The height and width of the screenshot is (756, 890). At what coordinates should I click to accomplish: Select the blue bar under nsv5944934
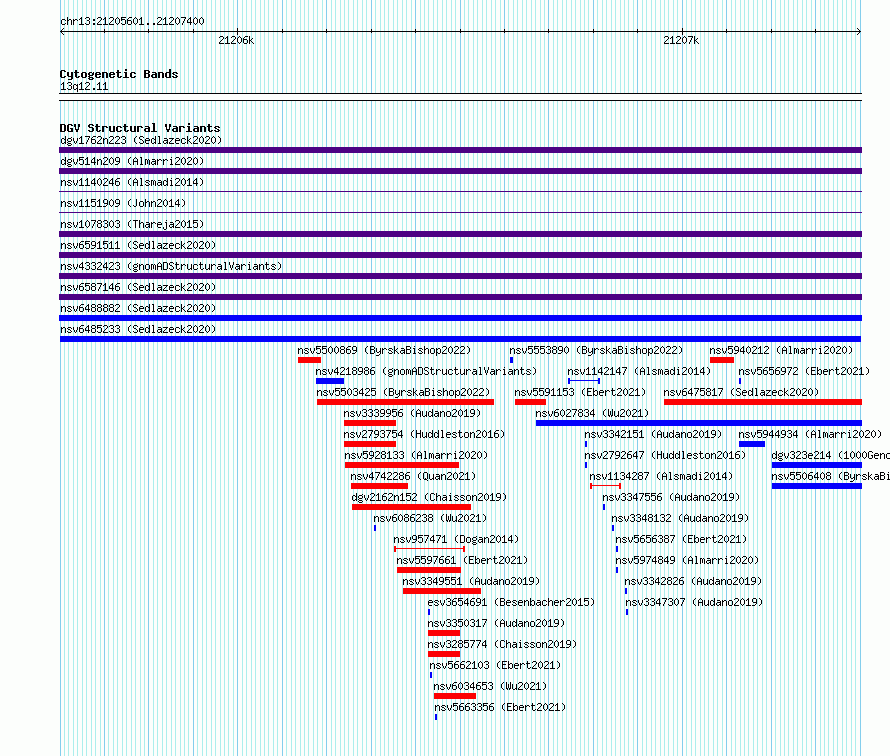[752, 444]
